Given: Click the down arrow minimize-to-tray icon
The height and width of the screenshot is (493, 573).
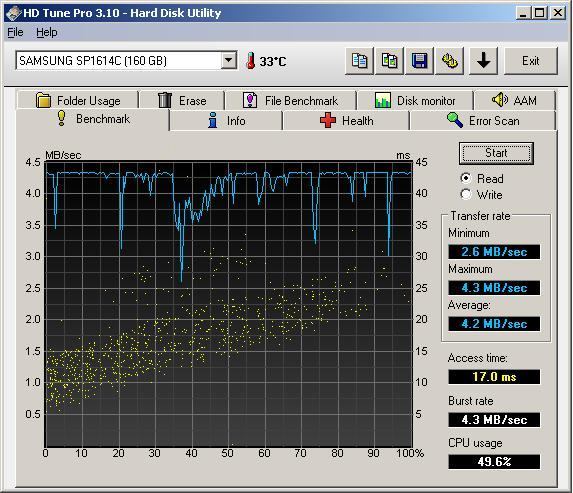Looking at the screenshot, I should coord(483,61).
